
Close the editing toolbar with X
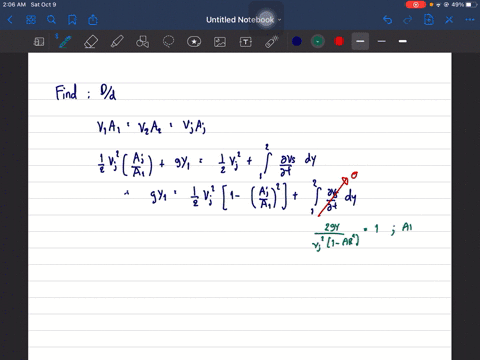[x=449, y=20]
